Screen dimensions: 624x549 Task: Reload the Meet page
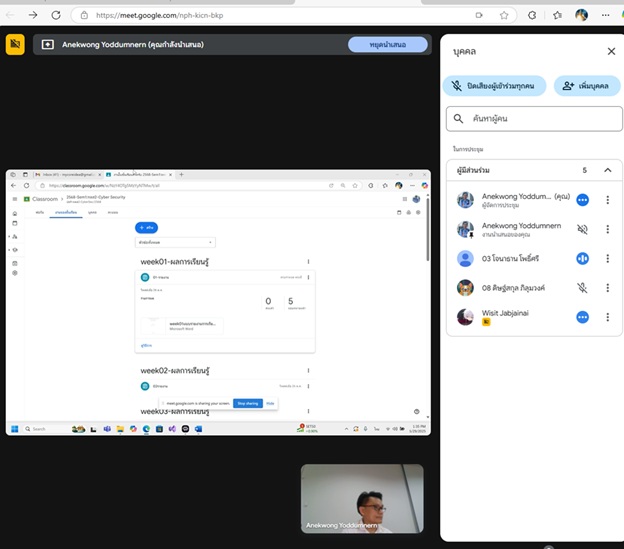[56, 15]
